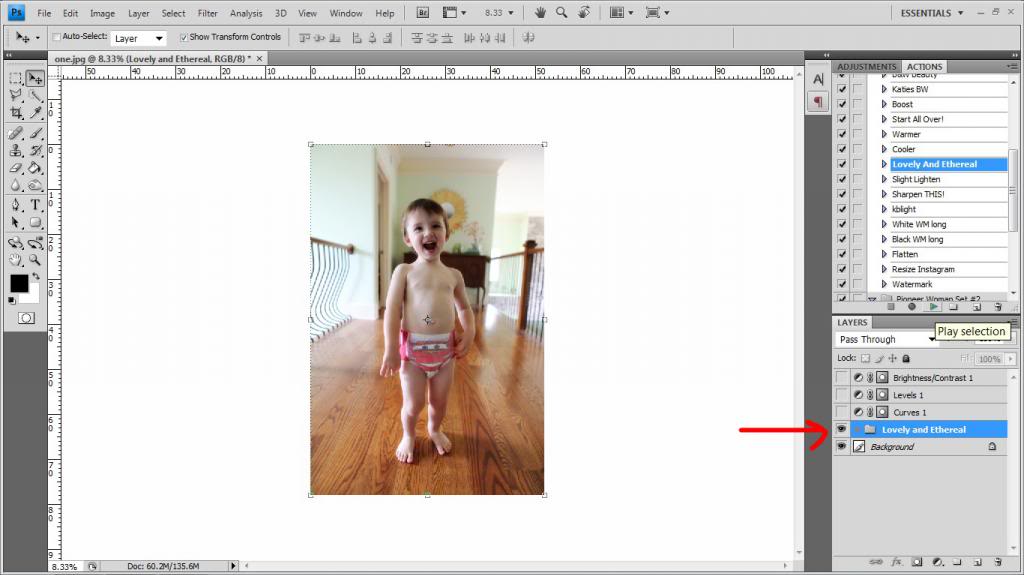1024x575 pixels.
Task: Hide the Background layer
Action: 841,446
